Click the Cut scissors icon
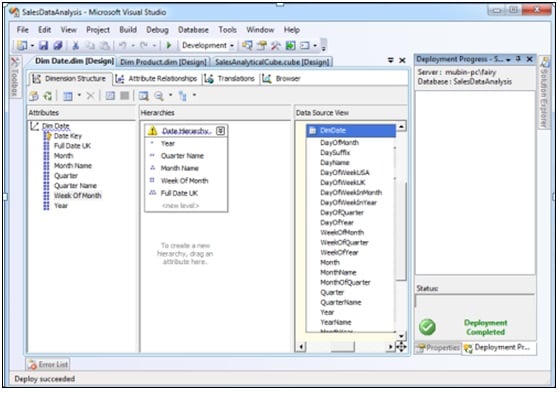Screen dimensions: 559x394 tap(76, 45)
